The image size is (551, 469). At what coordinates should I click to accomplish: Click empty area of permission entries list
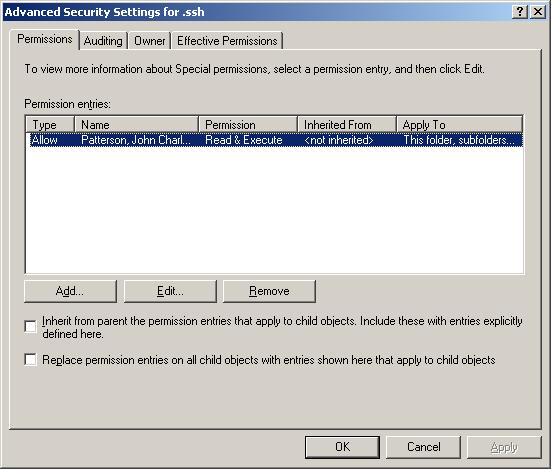274,211
